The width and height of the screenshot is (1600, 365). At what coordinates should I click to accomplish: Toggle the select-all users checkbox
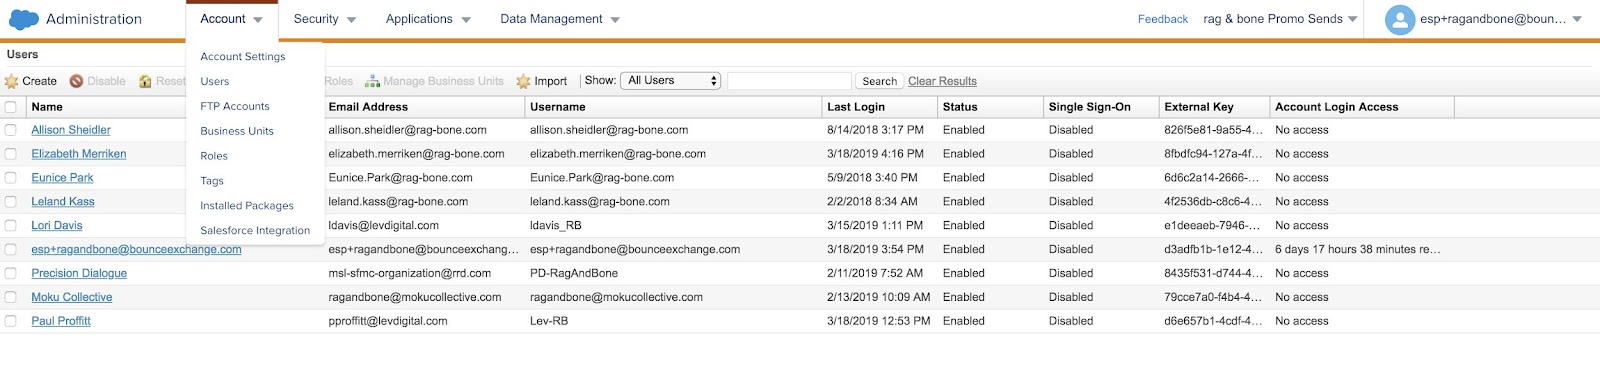[x=11, y=107]
